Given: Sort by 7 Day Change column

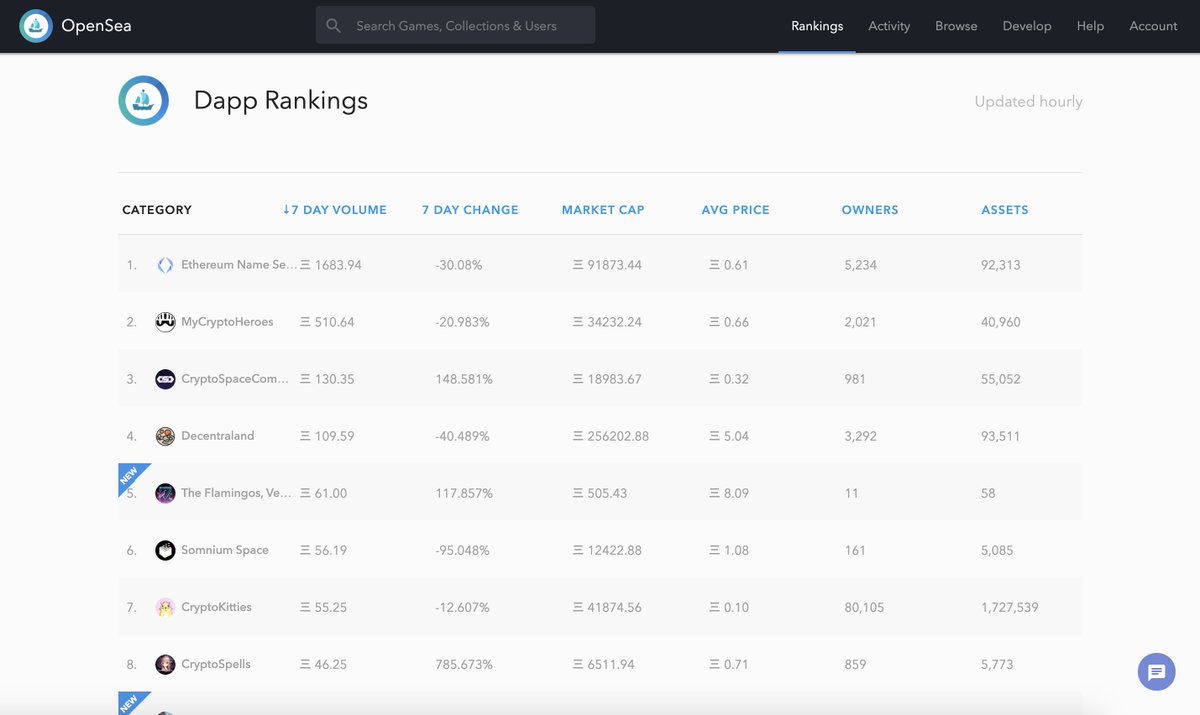Looking at the screenshot, I should point(470,210).
